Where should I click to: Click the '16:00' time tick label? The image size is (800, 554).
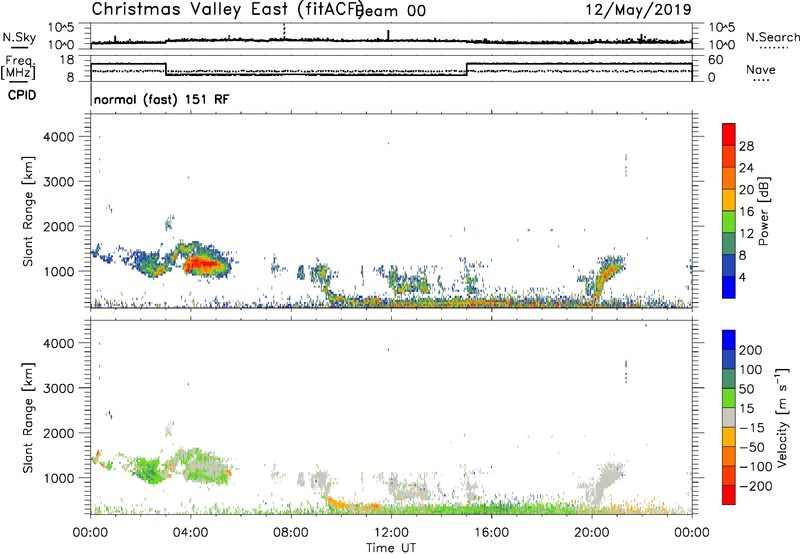point(491,533)
